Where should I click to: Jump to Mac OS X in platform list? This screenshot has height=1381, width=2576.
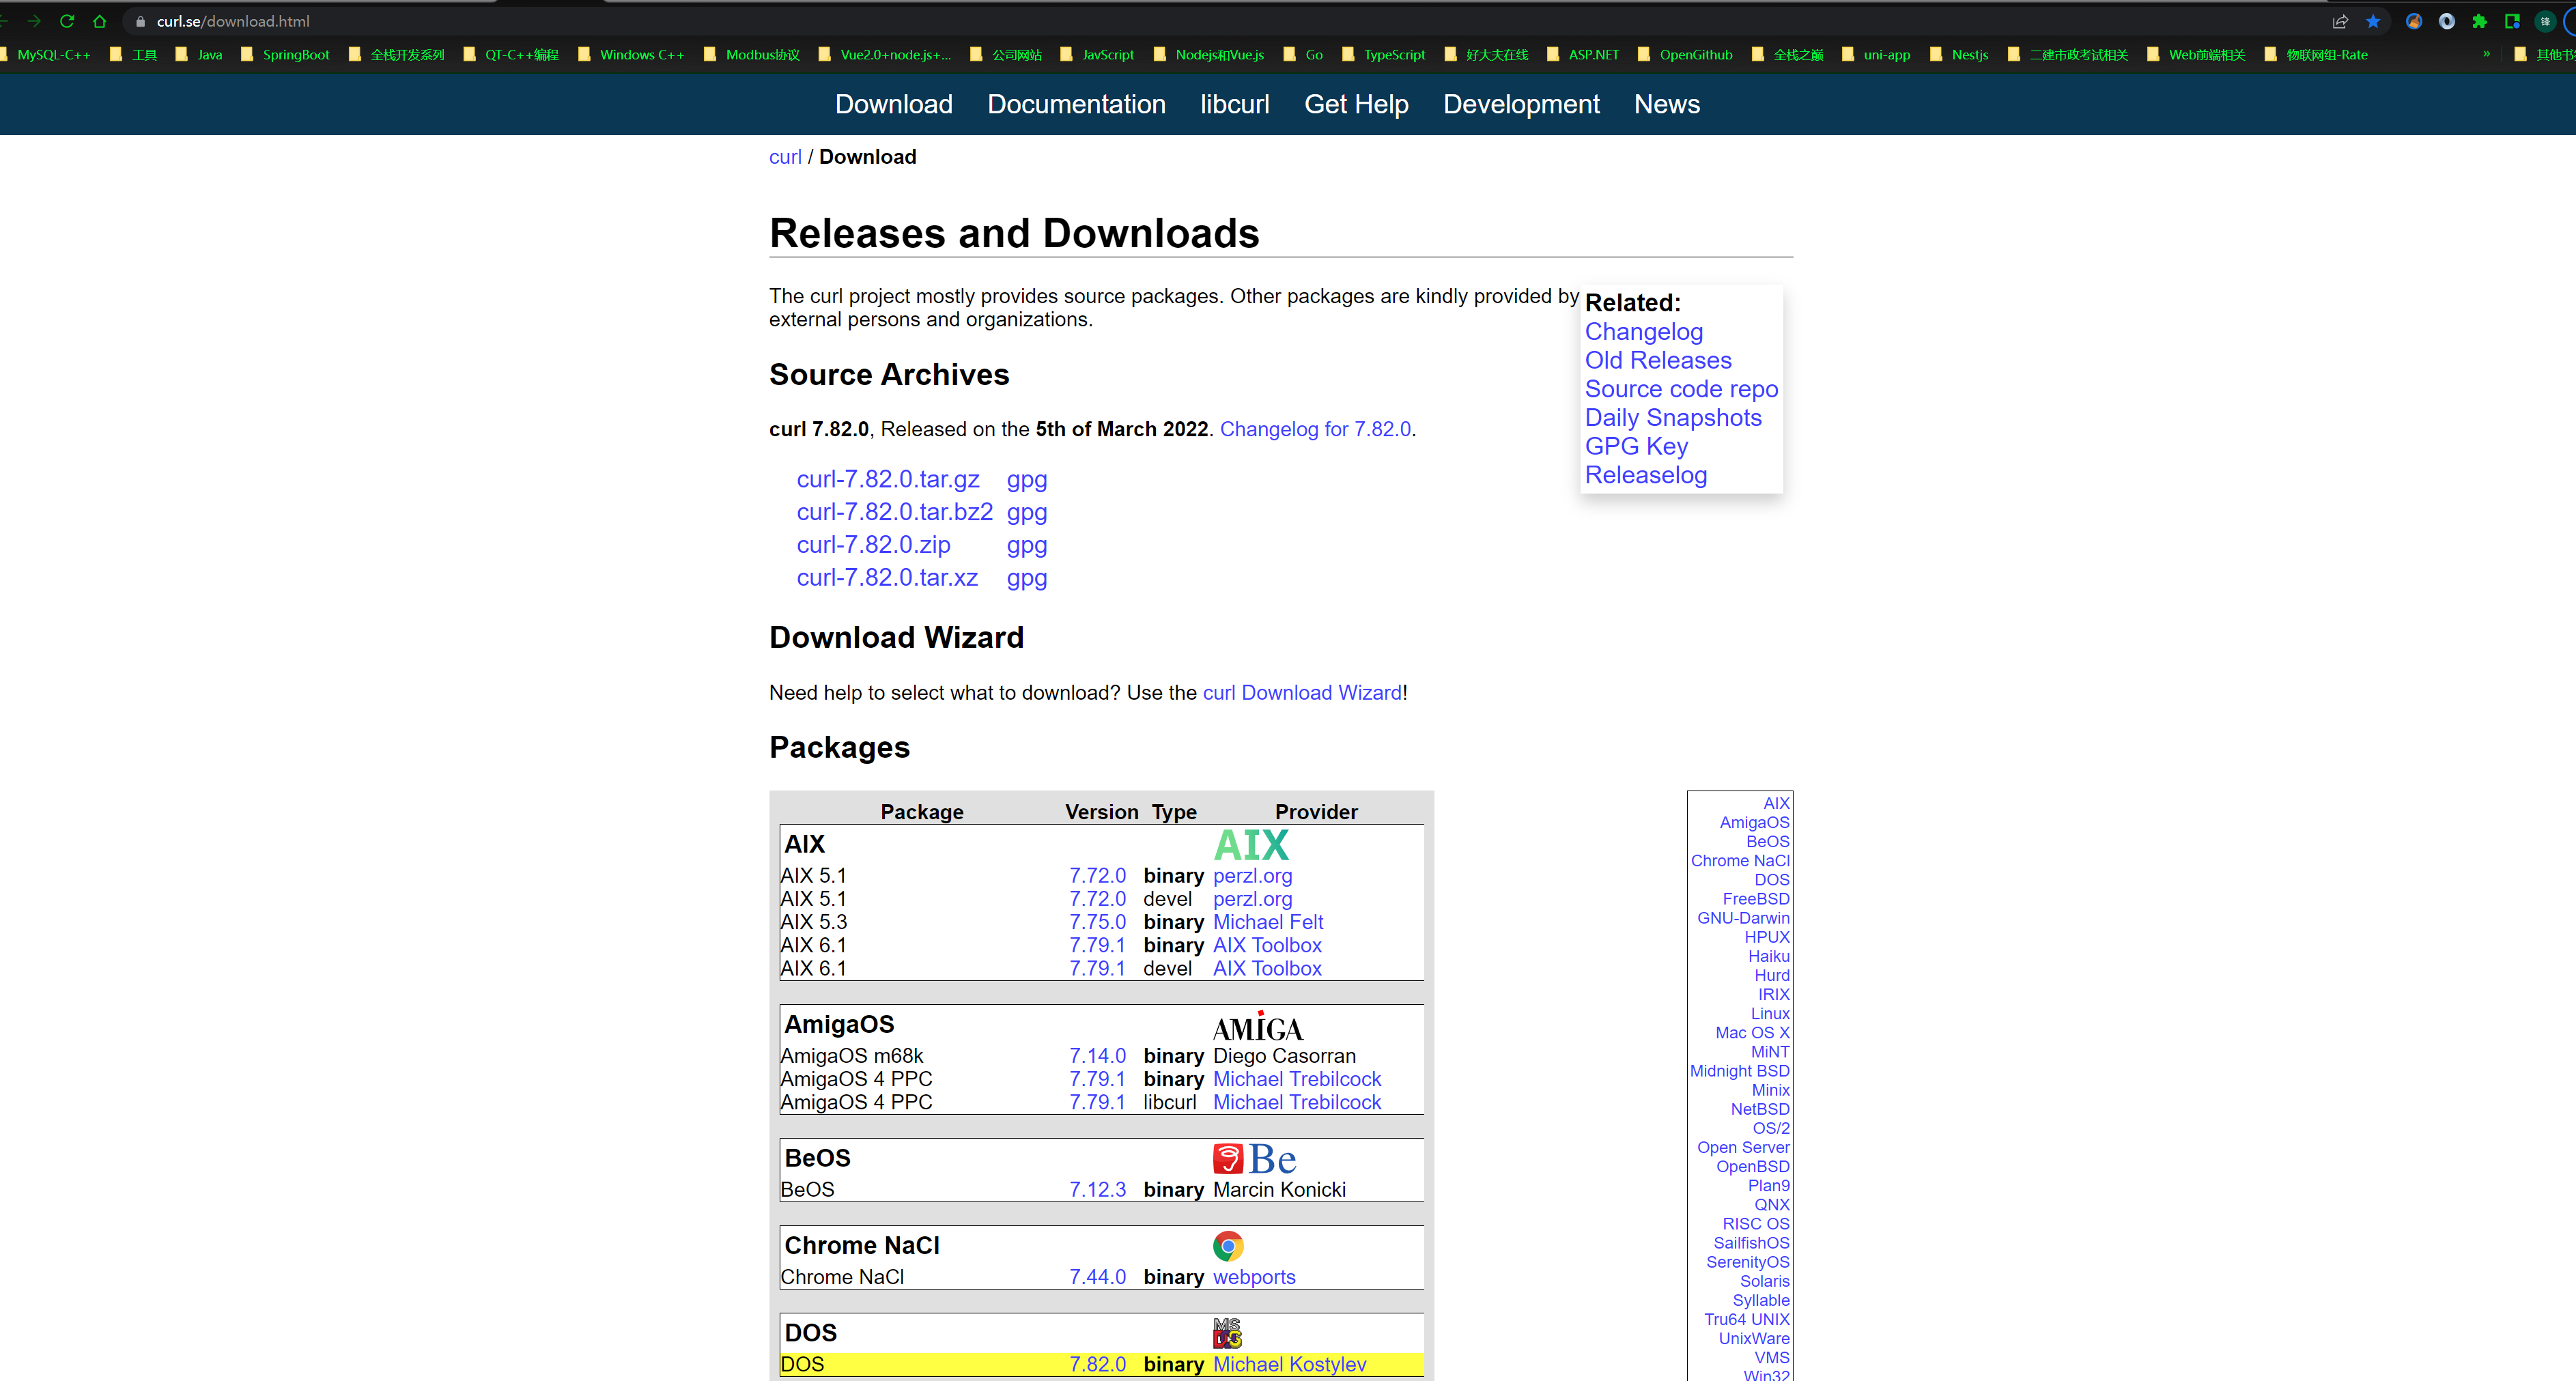1752,1033
